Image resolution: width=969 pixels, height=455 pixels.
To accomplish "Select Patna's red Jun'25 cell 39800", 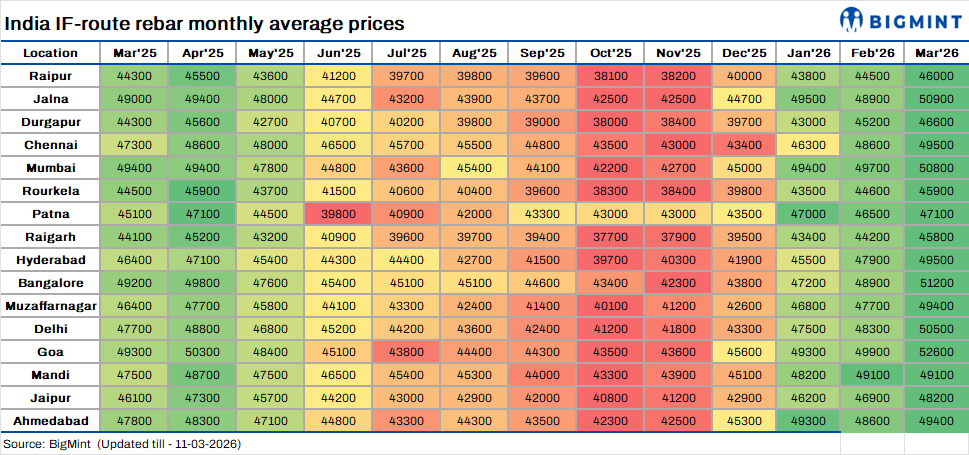I will (337, 213).
